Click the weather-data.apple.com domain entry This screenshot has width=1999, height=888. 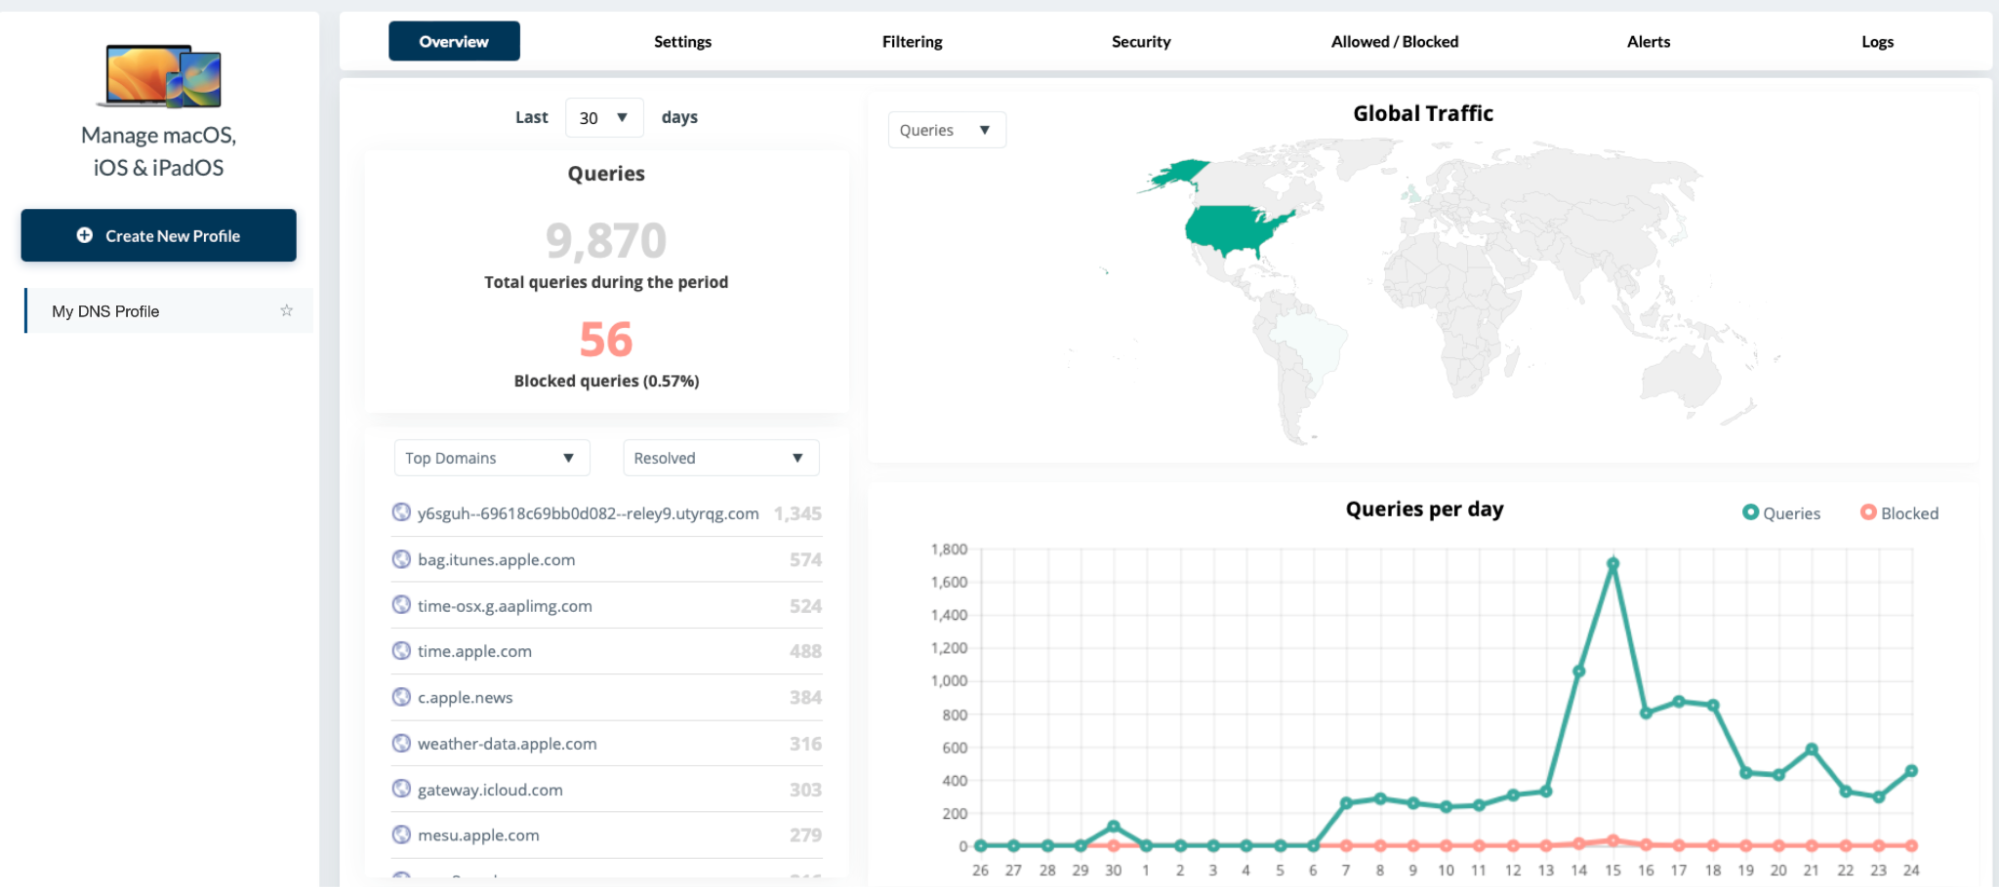pos(507,744)
